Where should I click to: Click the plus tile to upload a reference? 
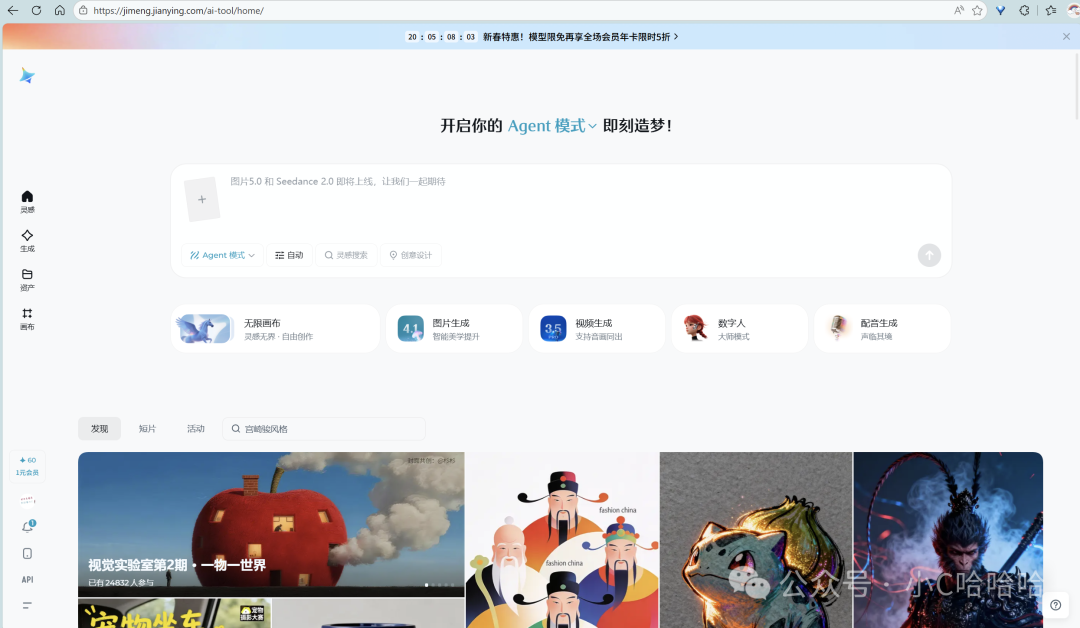(202, 199)
